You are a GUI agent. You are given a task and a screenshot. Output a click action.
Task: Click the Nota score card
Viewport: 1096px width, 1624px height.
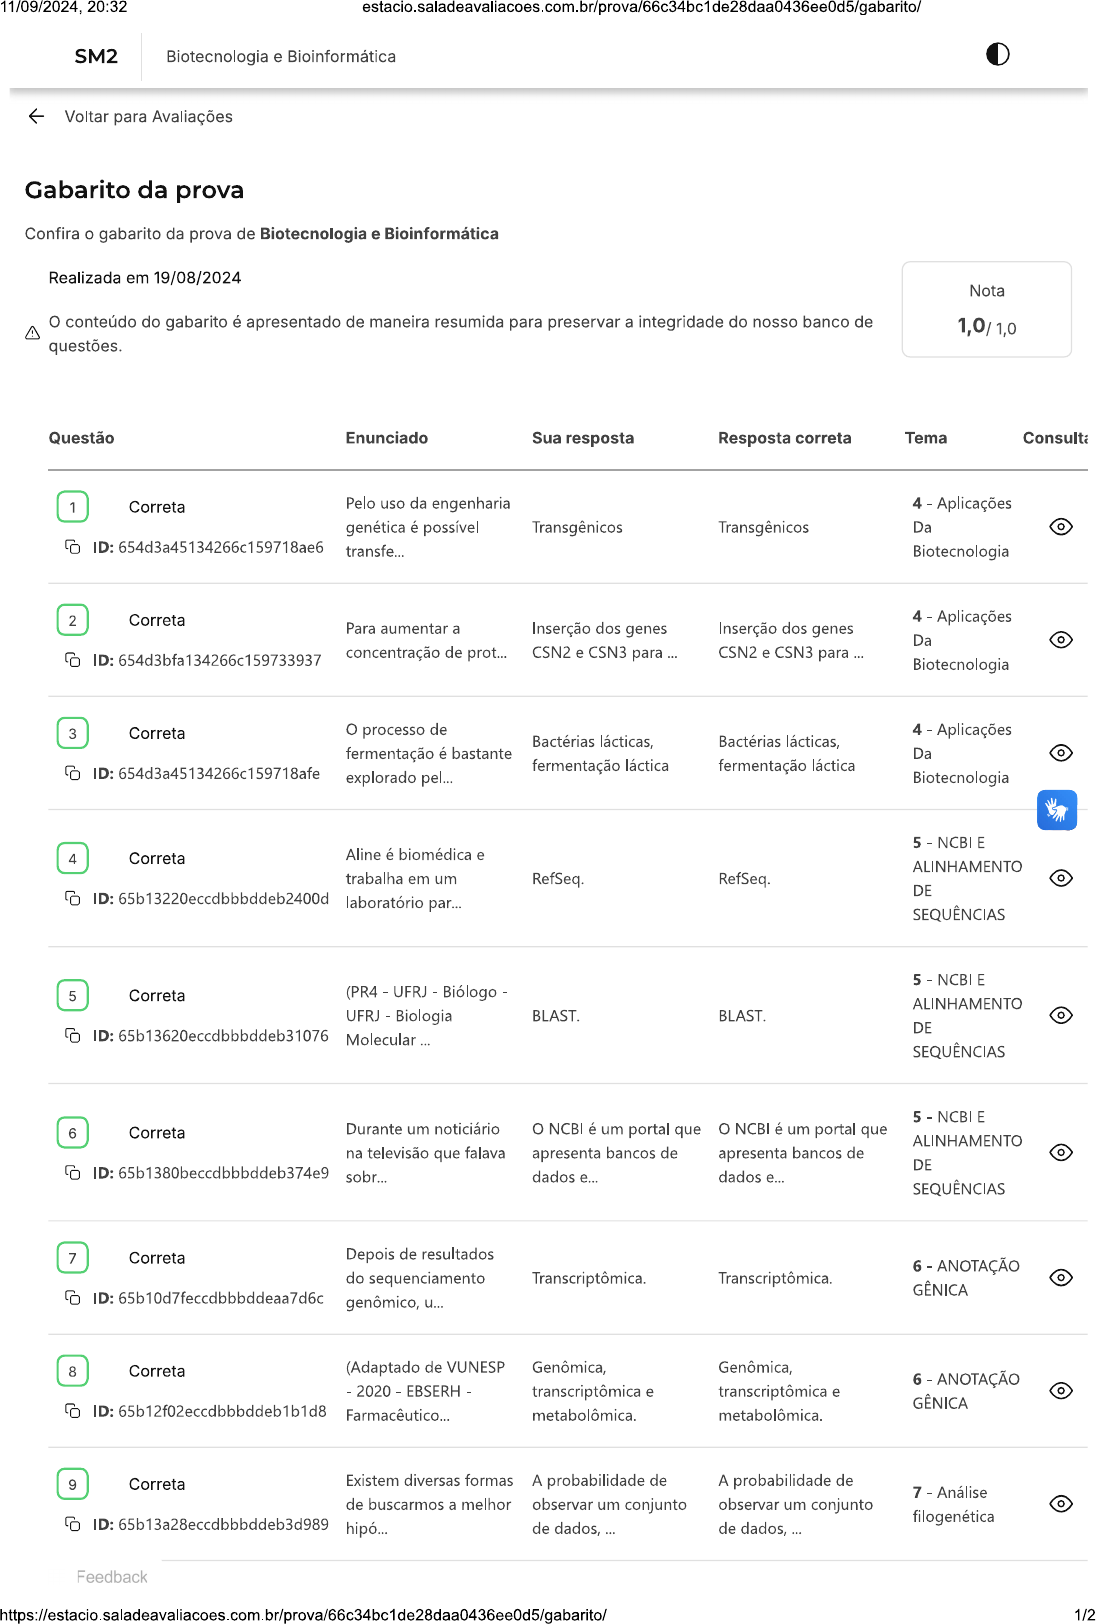click(986, 310)
